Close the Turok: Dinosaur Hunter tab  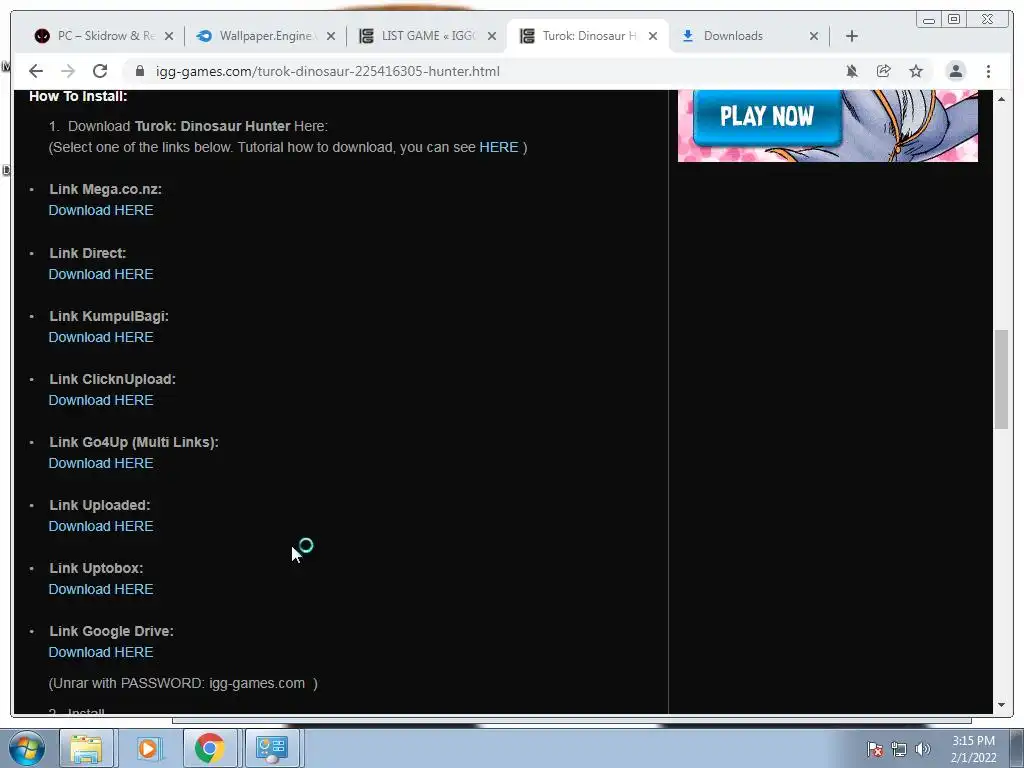pos(653,36)
